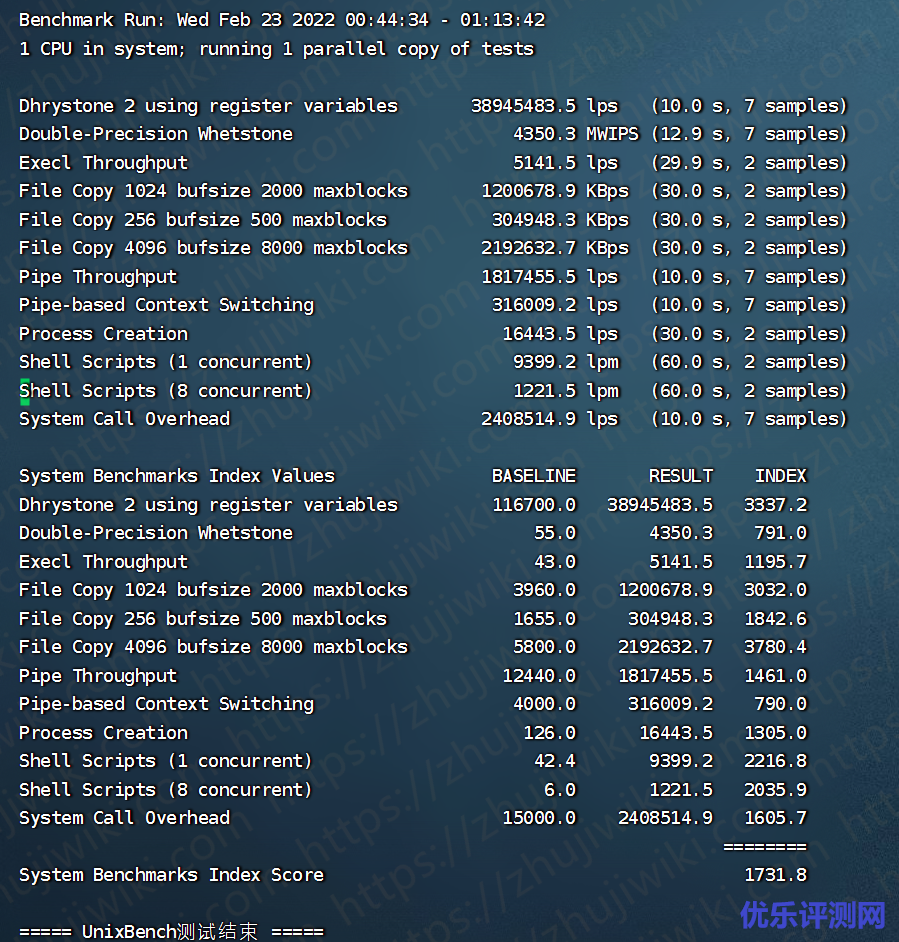The image size is (899, 942).
Task: Click the 304948.3 KBps File Copy value
Action: coord(560,220)
